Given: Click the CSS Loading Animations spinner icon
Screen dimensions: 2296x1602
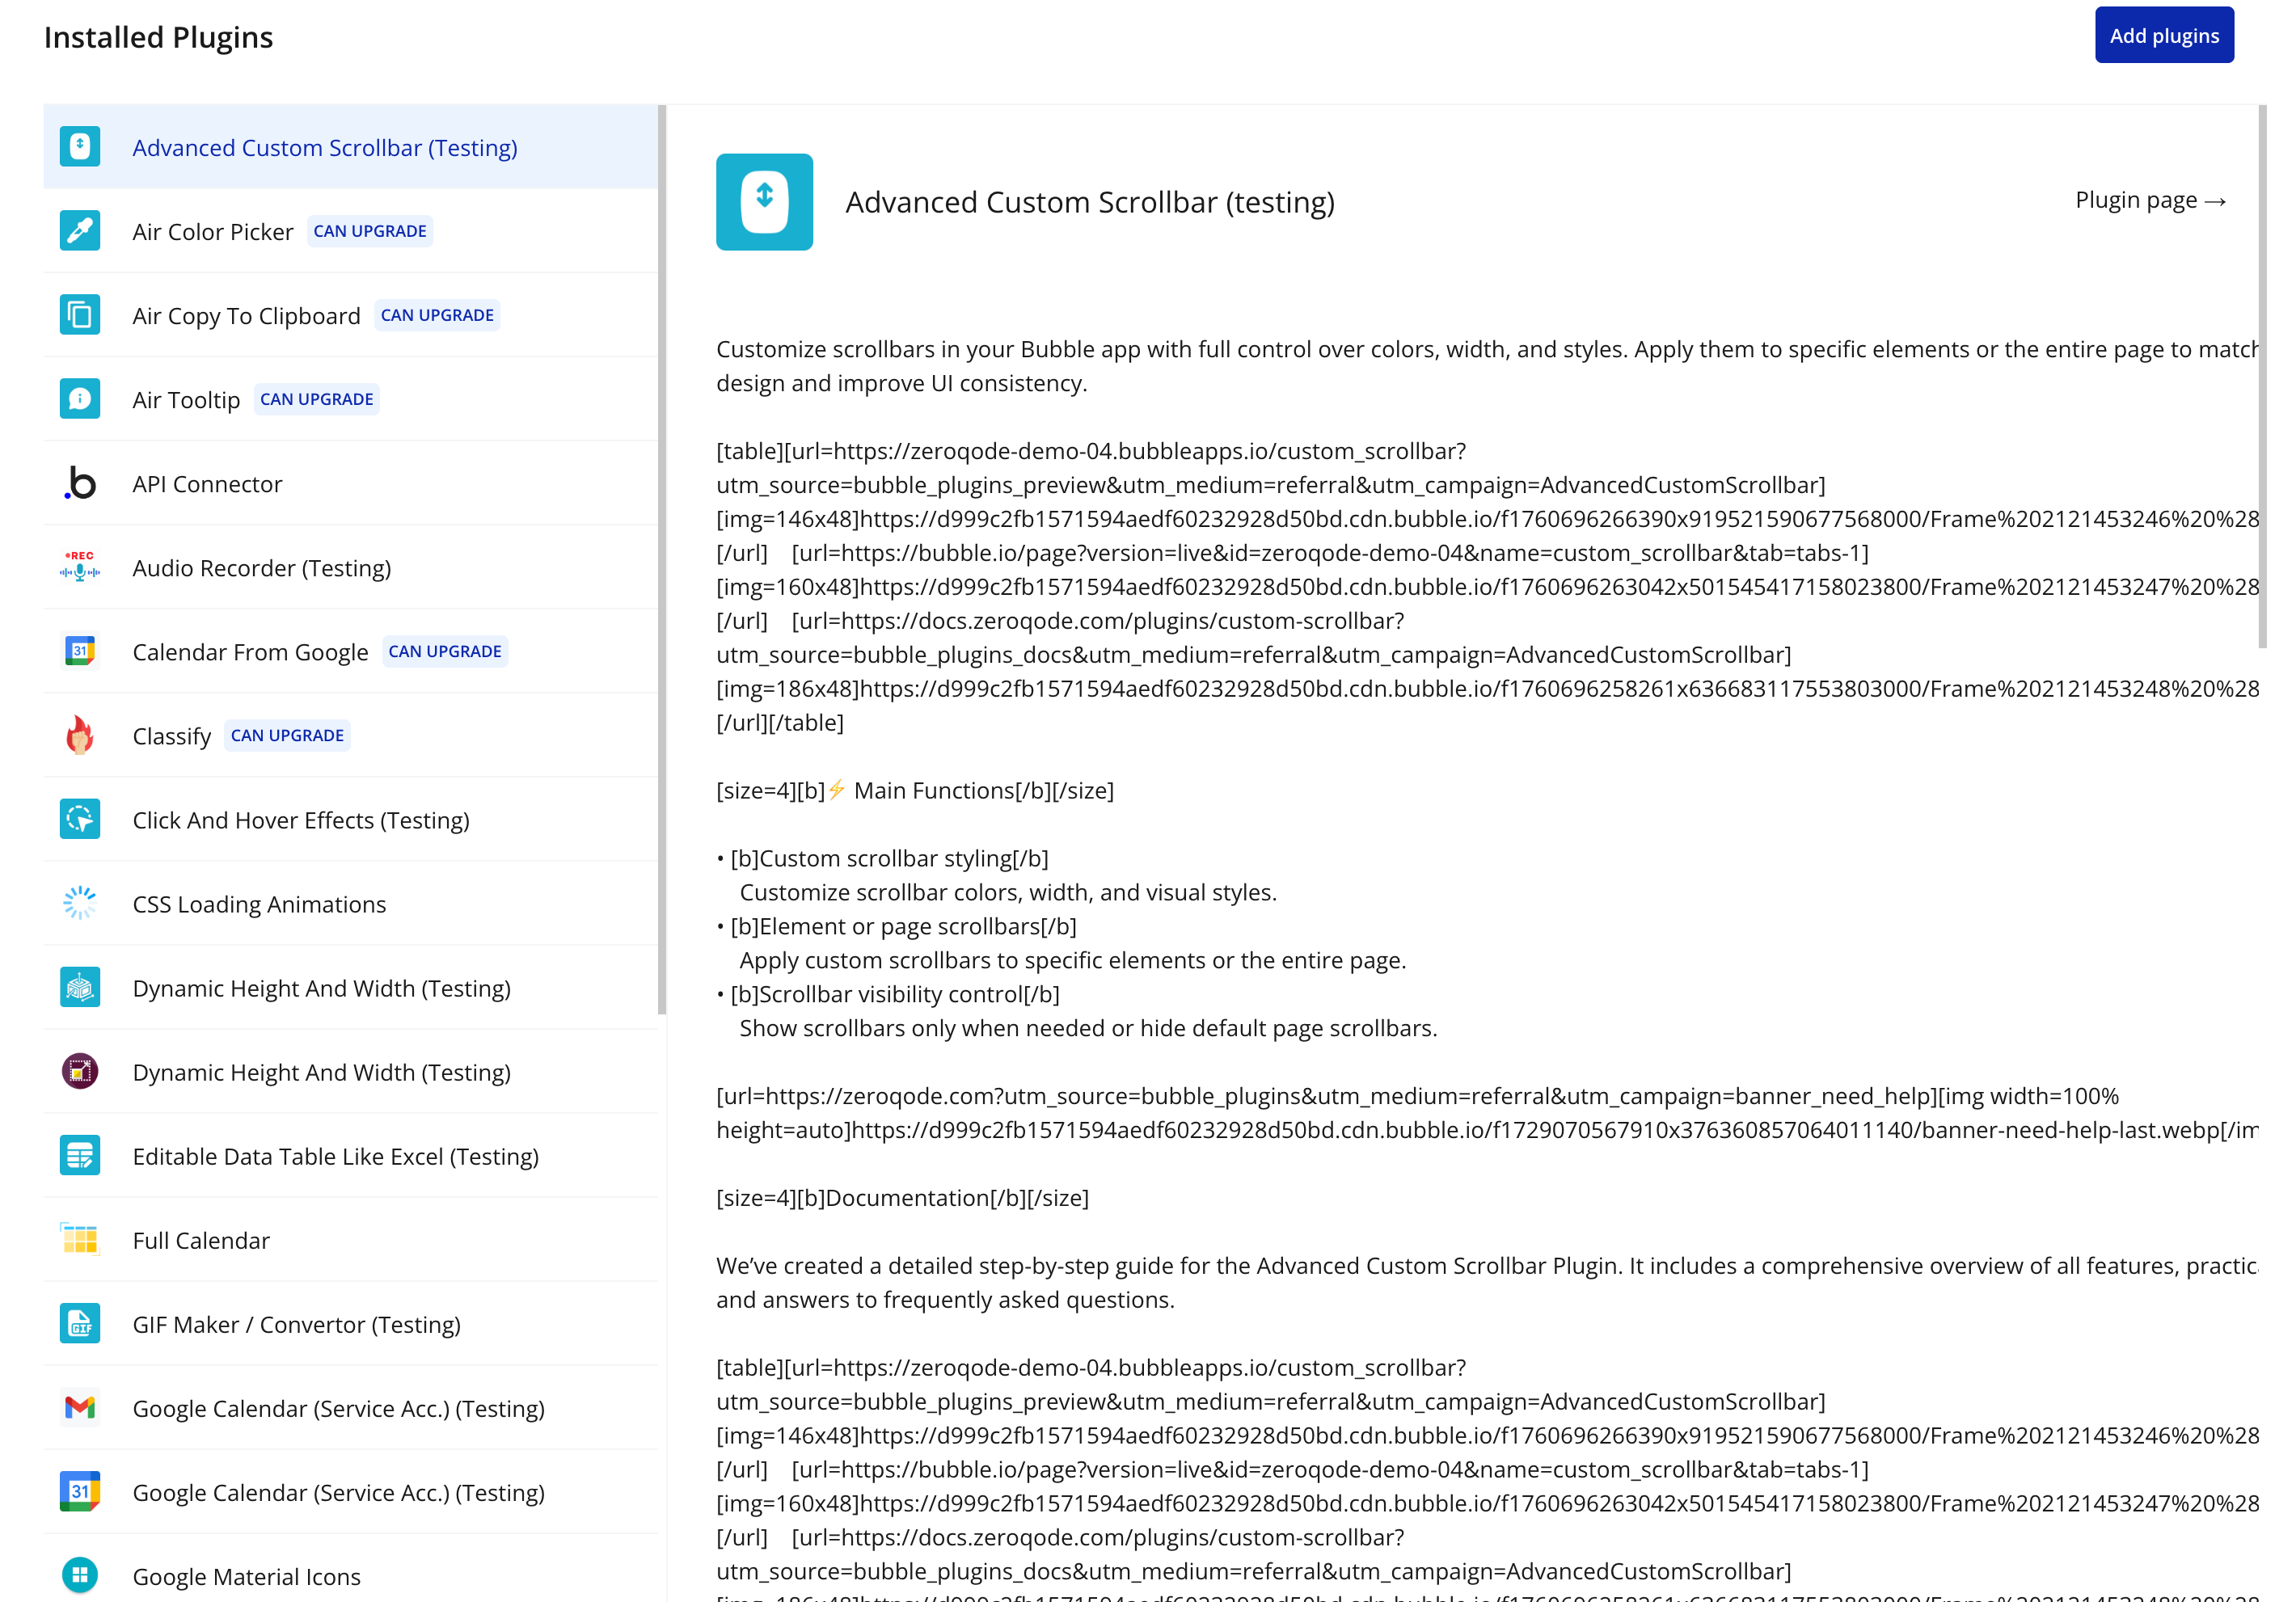Looking at the screenshot, I should tap(79, 903).
